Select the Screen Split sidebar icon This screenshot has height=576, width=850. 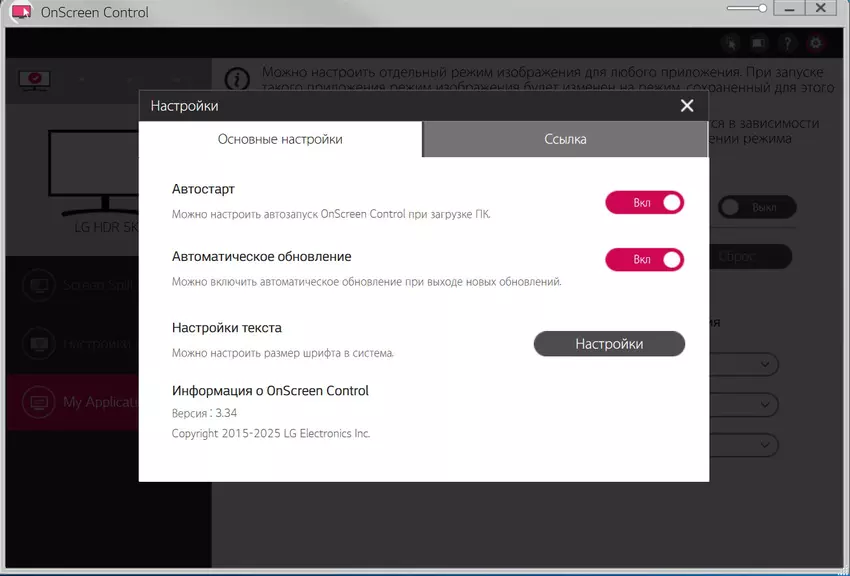[38, 285]
